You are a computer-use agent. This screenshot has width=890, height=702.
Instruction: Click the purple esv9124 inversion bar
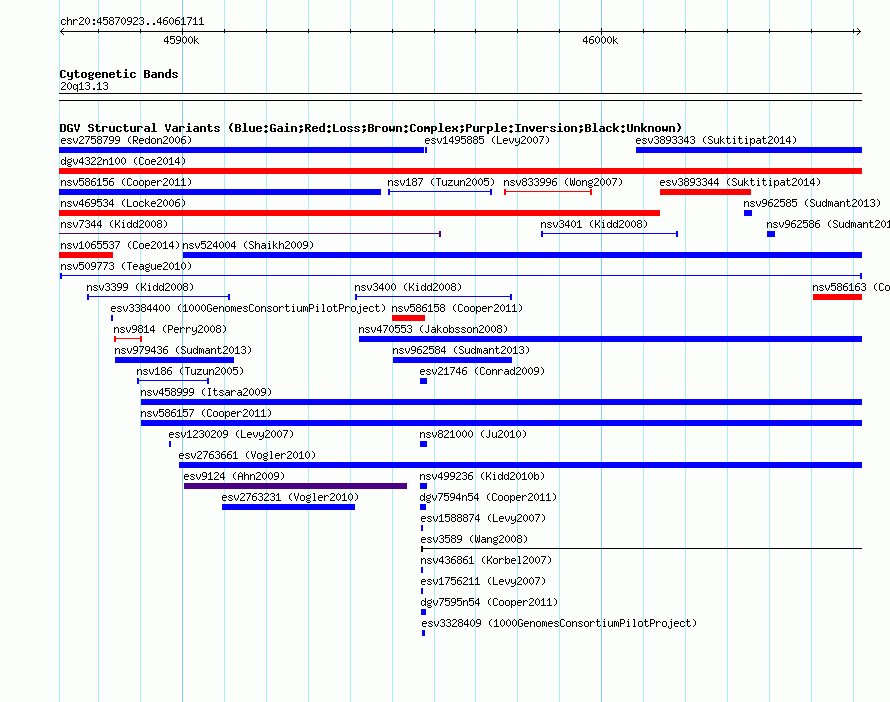[295, 486]
